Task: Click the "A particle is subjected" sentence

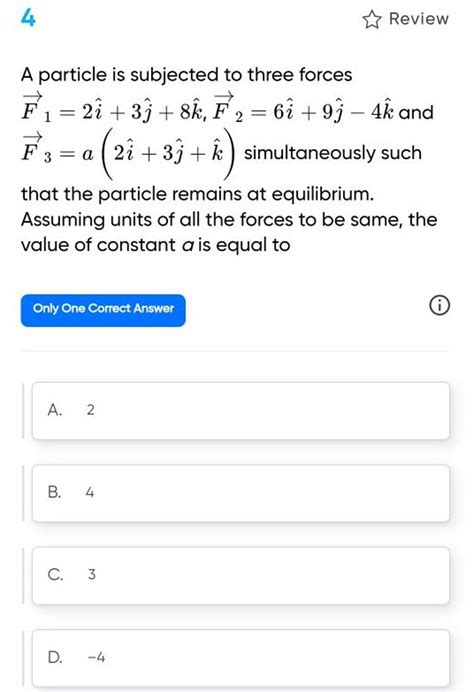Action: [187, 75]
